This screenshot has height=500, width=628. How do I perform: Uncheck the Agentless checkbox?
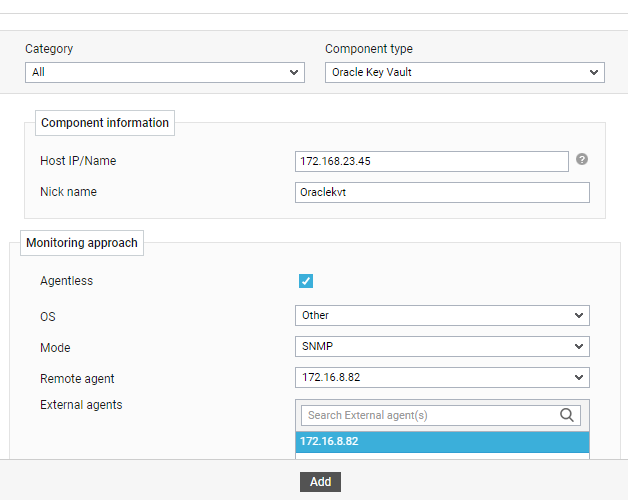pos(306,281)
